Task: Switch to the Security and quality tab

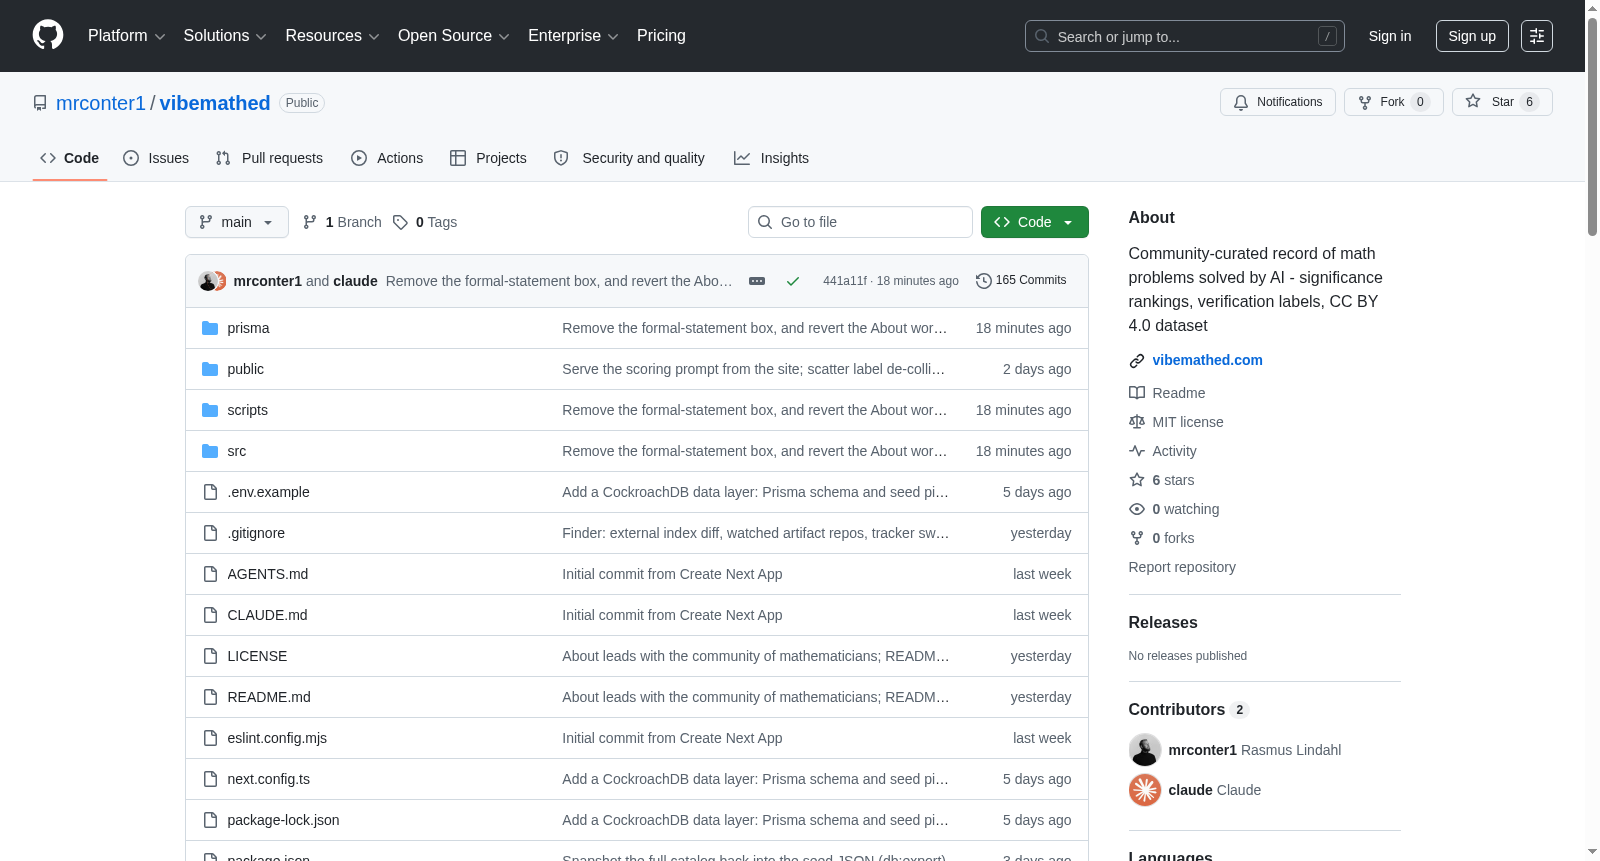Action: pyautogui.click(x=629, y=158)
